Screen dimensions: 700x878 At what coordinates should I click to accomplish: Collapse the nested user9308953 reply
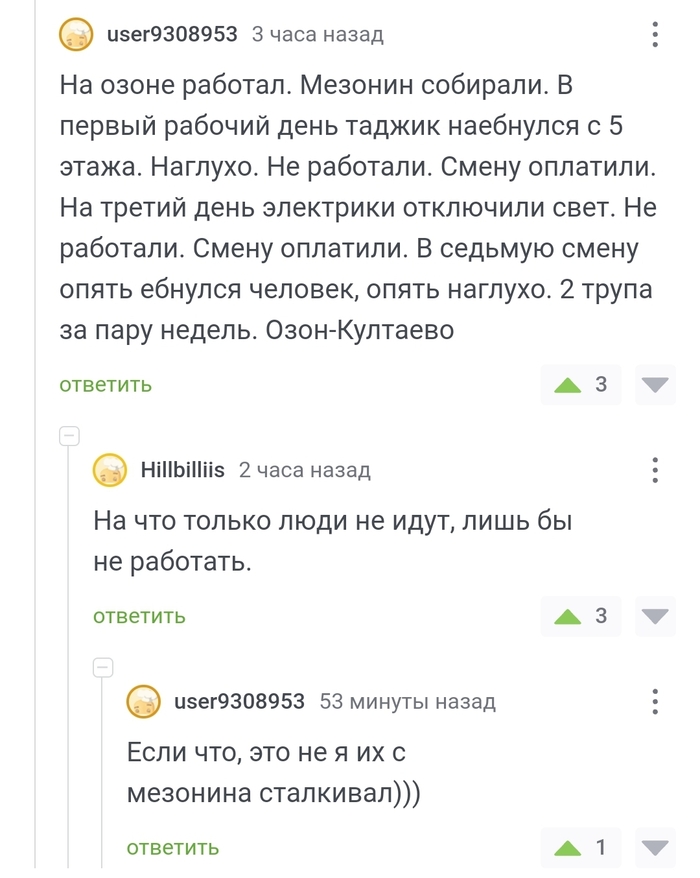point(102,667)
